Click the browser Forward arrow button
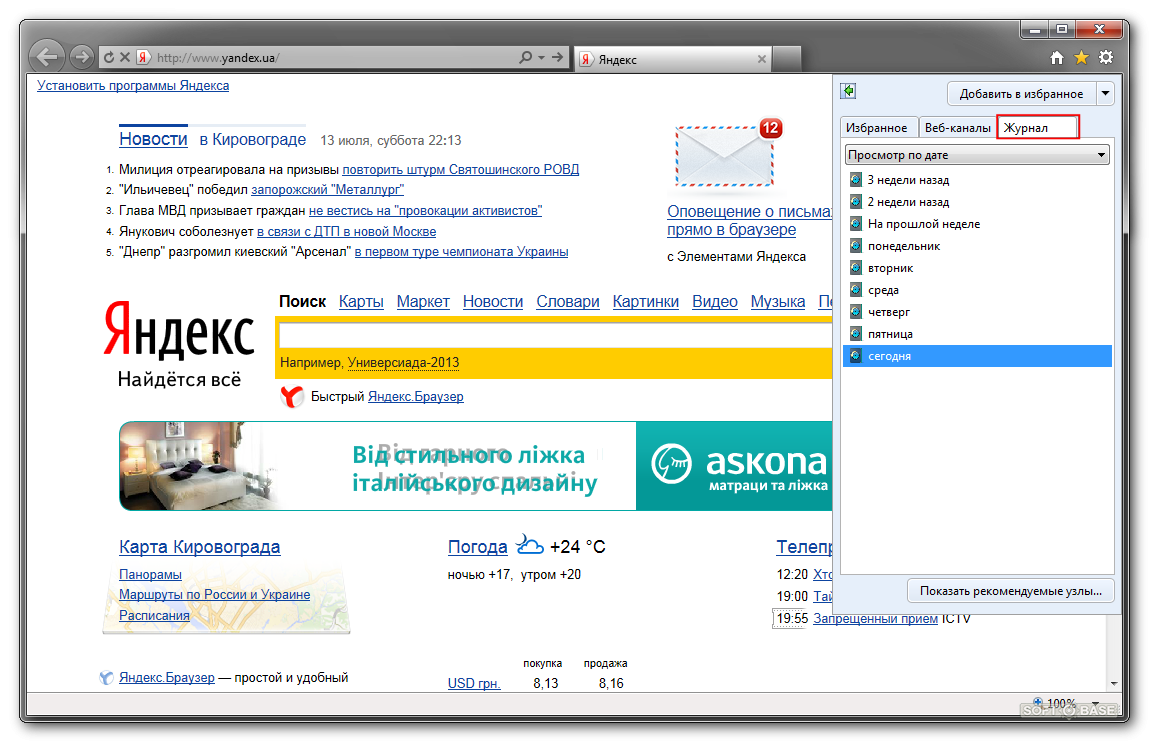Image resolution: width=1149 pixels, height=742 pixels. pos(82,57)
